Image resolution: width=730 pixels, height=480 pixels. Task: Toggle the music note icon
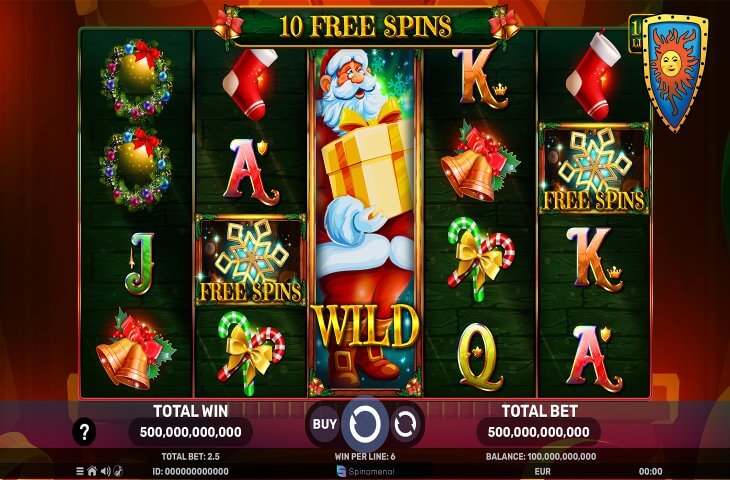point(118,471)
